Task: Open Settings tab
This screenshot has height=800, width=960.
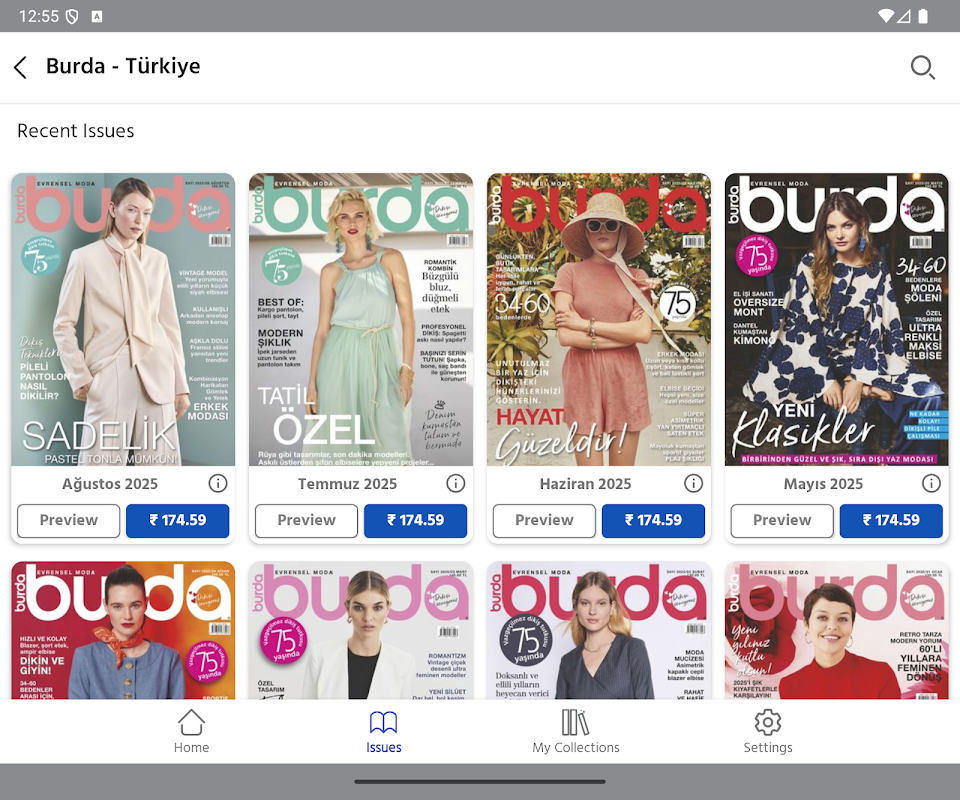Action: click(768, 731)
